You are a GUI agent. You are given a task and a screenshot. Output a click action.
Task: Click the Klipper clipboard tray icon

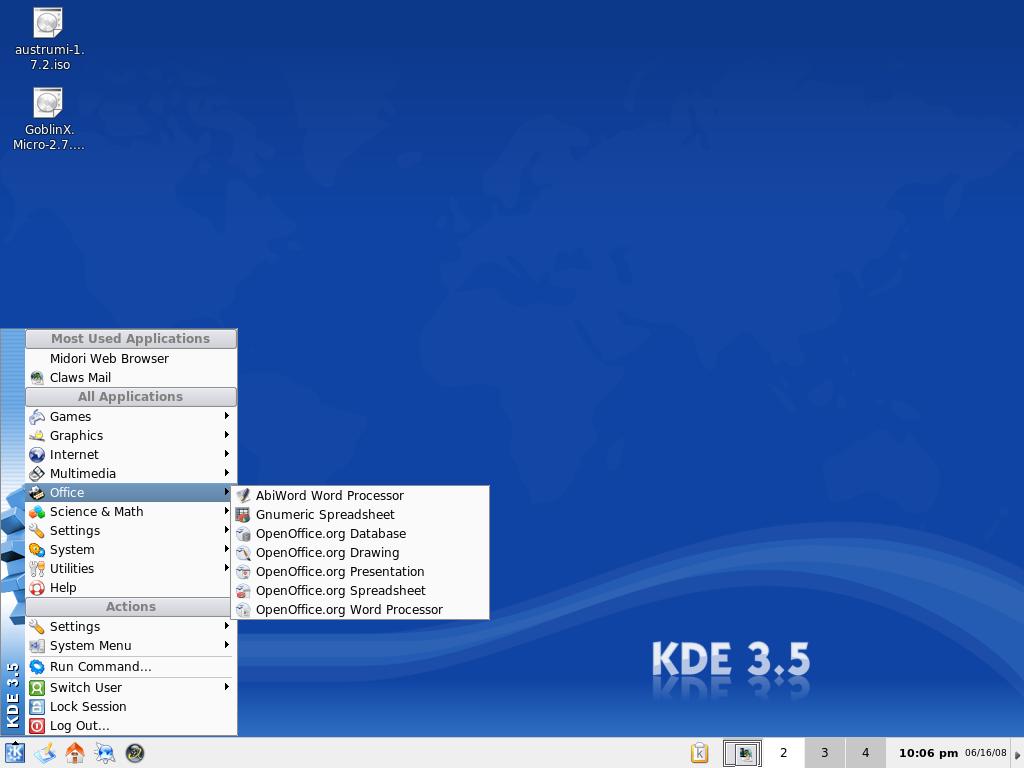tap(700, 753)
